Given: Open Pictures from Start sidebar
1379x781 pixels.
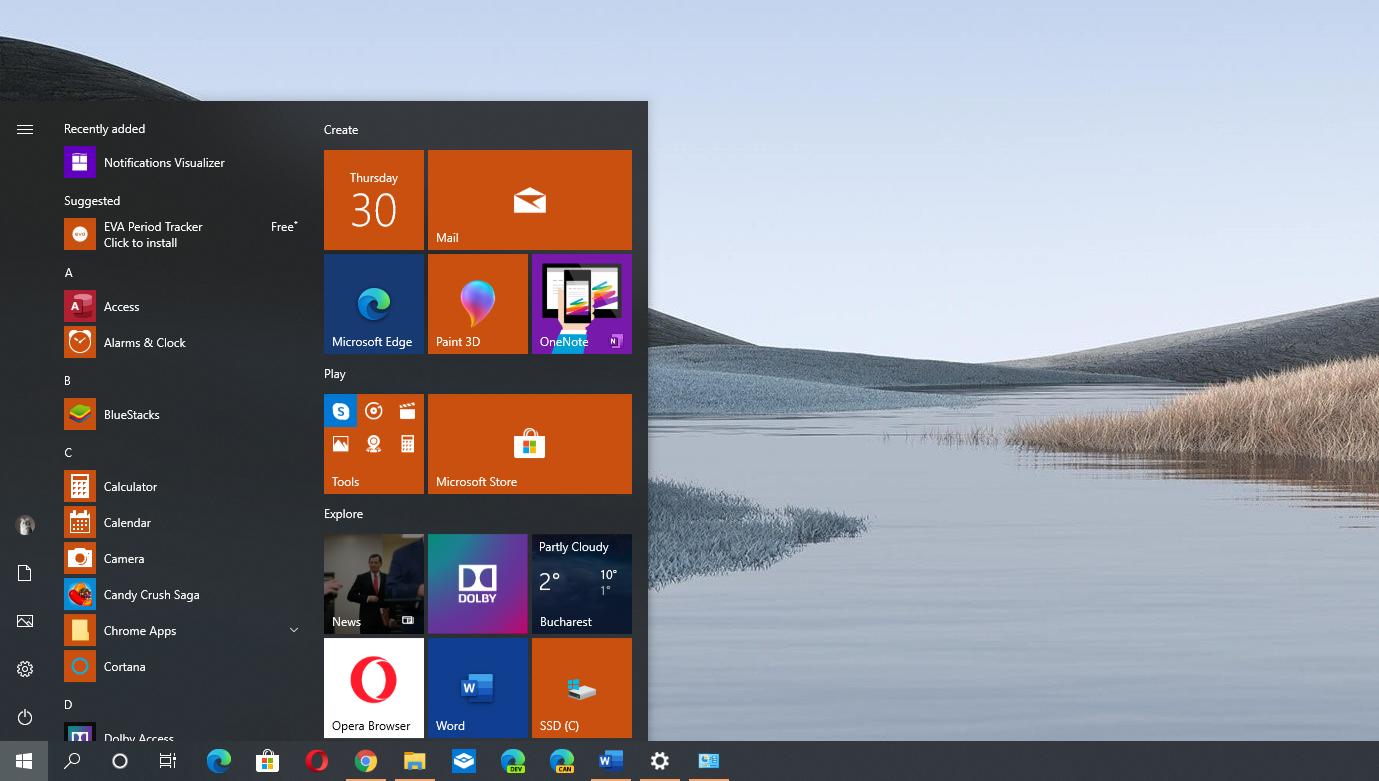Looking at the screenshot, I should pyautogui.click(x=25, y=621).
